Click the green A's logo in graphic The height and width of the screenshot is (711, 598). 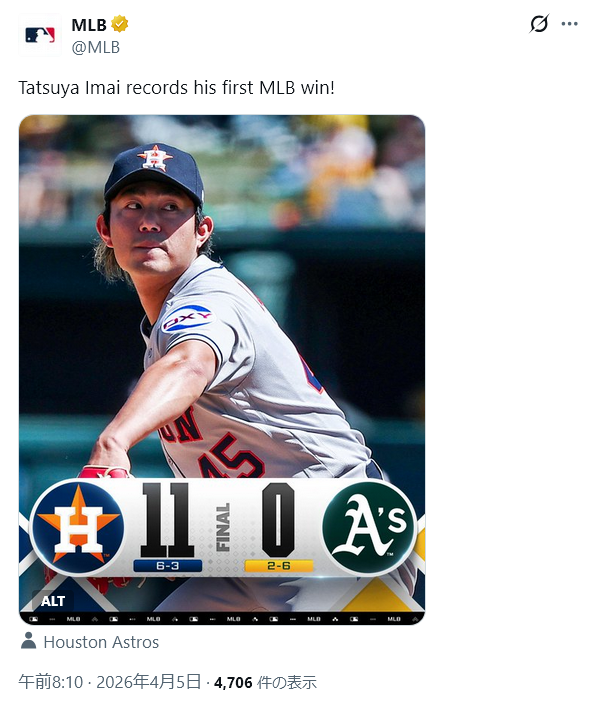click(x=369, y=526)
